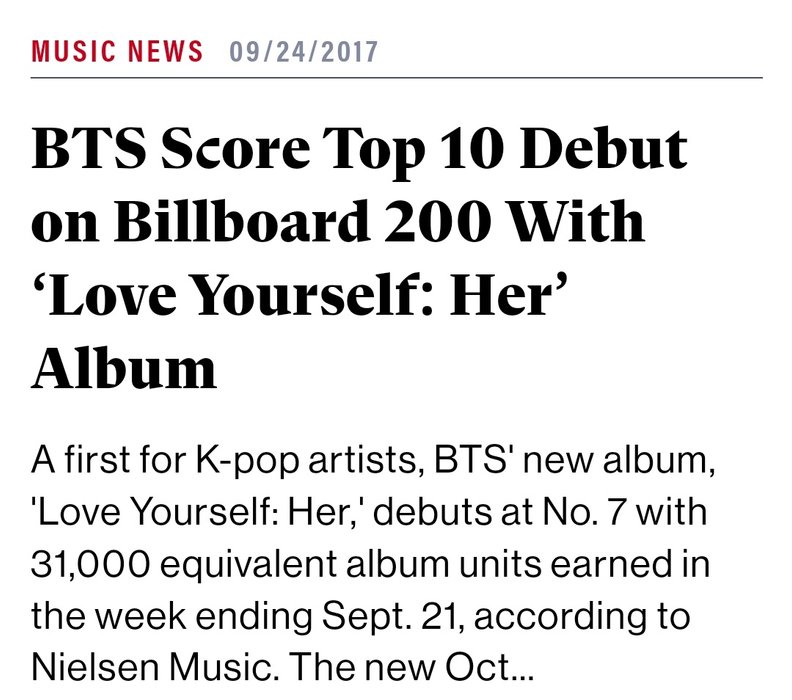The width and height of the screenshot is (792, 700).
Task: Click the word 'MUSIC' in the red label
Action: pyautogui.click(x=74, y=52)
